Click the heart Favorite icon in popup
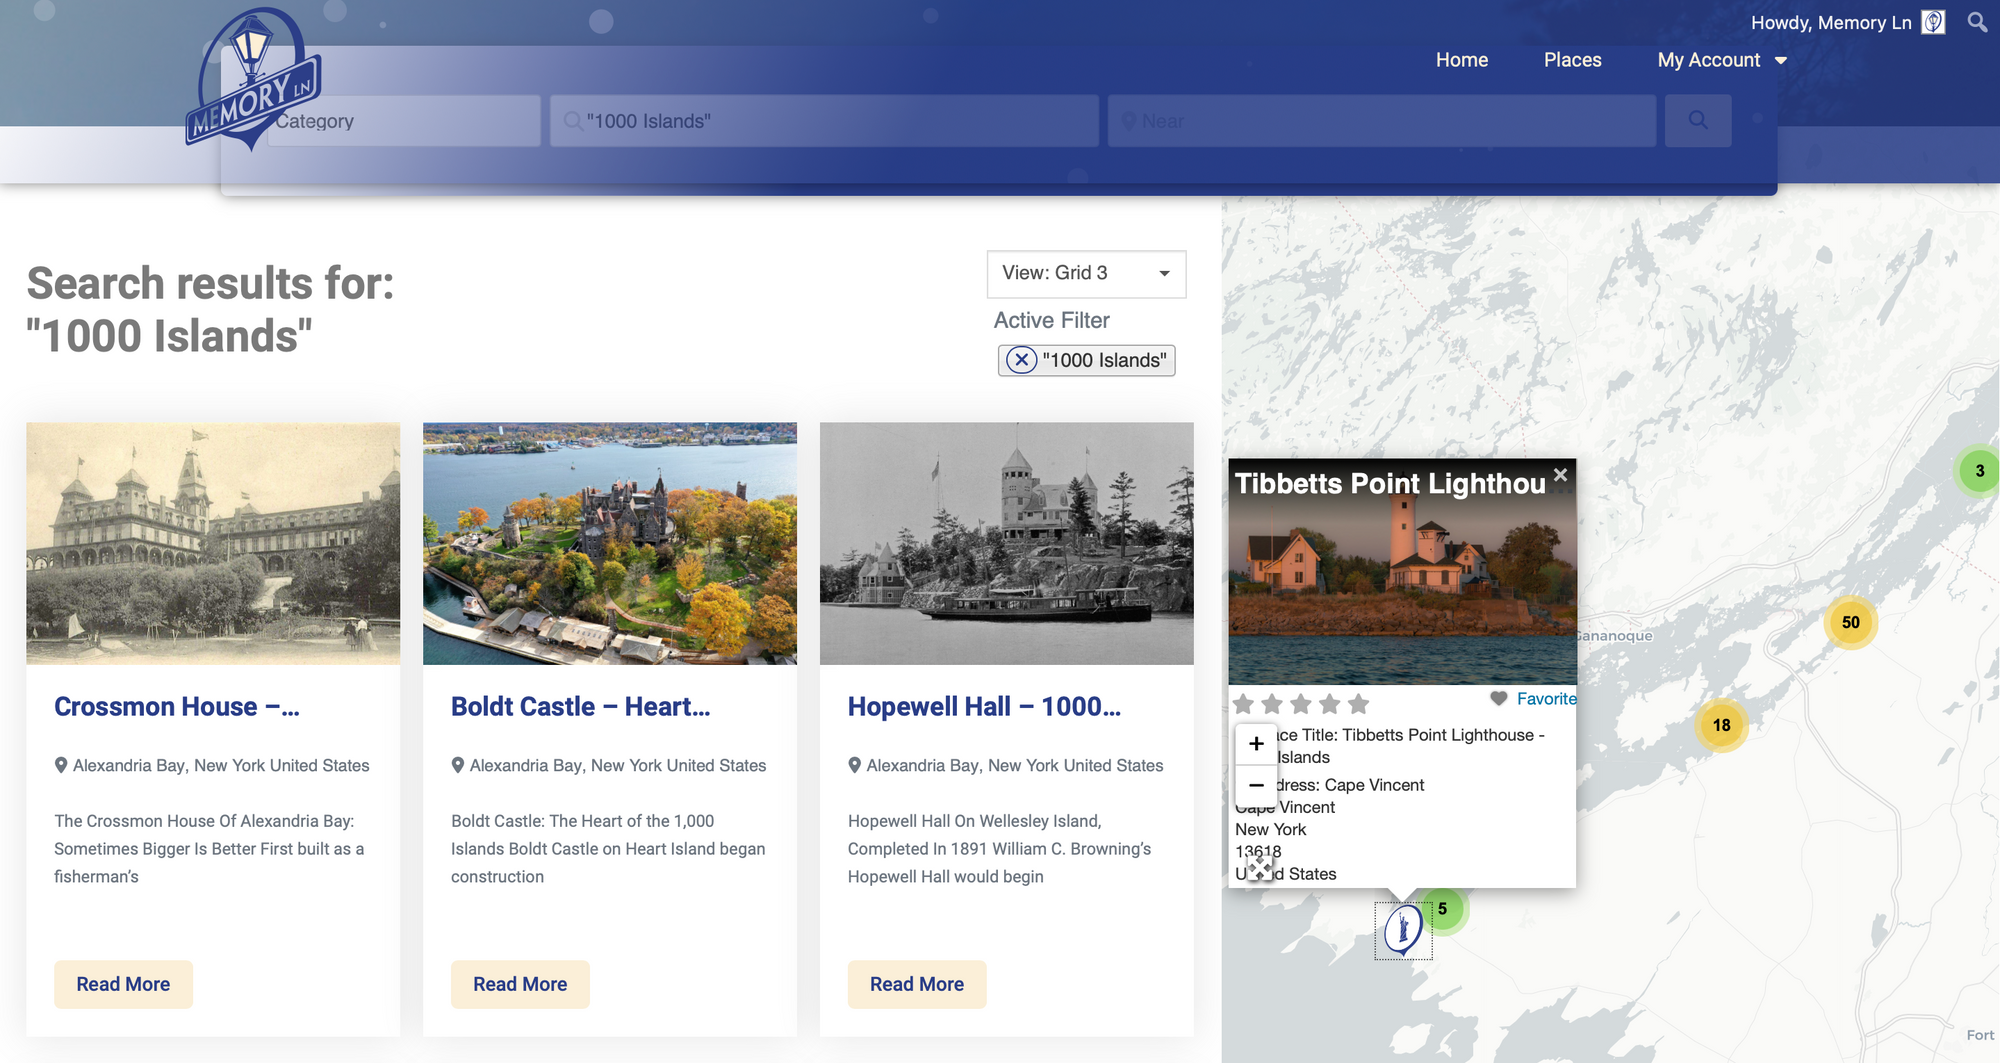This screenshot has width=2000, height=1063. tap(1498, 698)
